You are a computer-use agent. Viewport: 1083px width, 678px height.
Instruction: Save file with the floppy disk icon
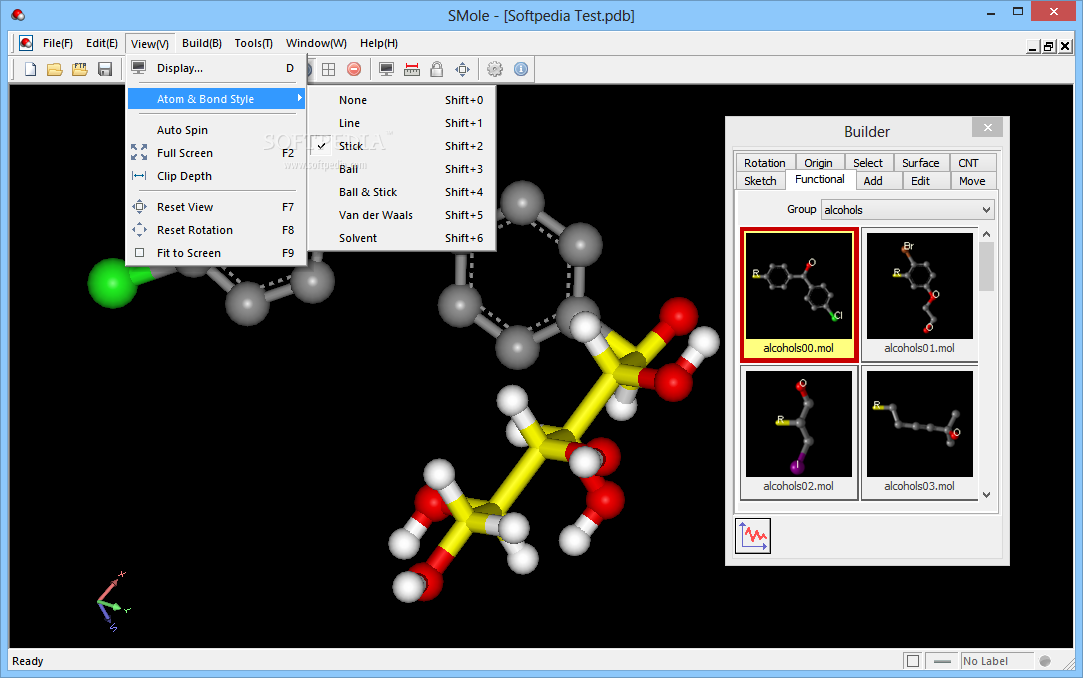coord(105,69)
